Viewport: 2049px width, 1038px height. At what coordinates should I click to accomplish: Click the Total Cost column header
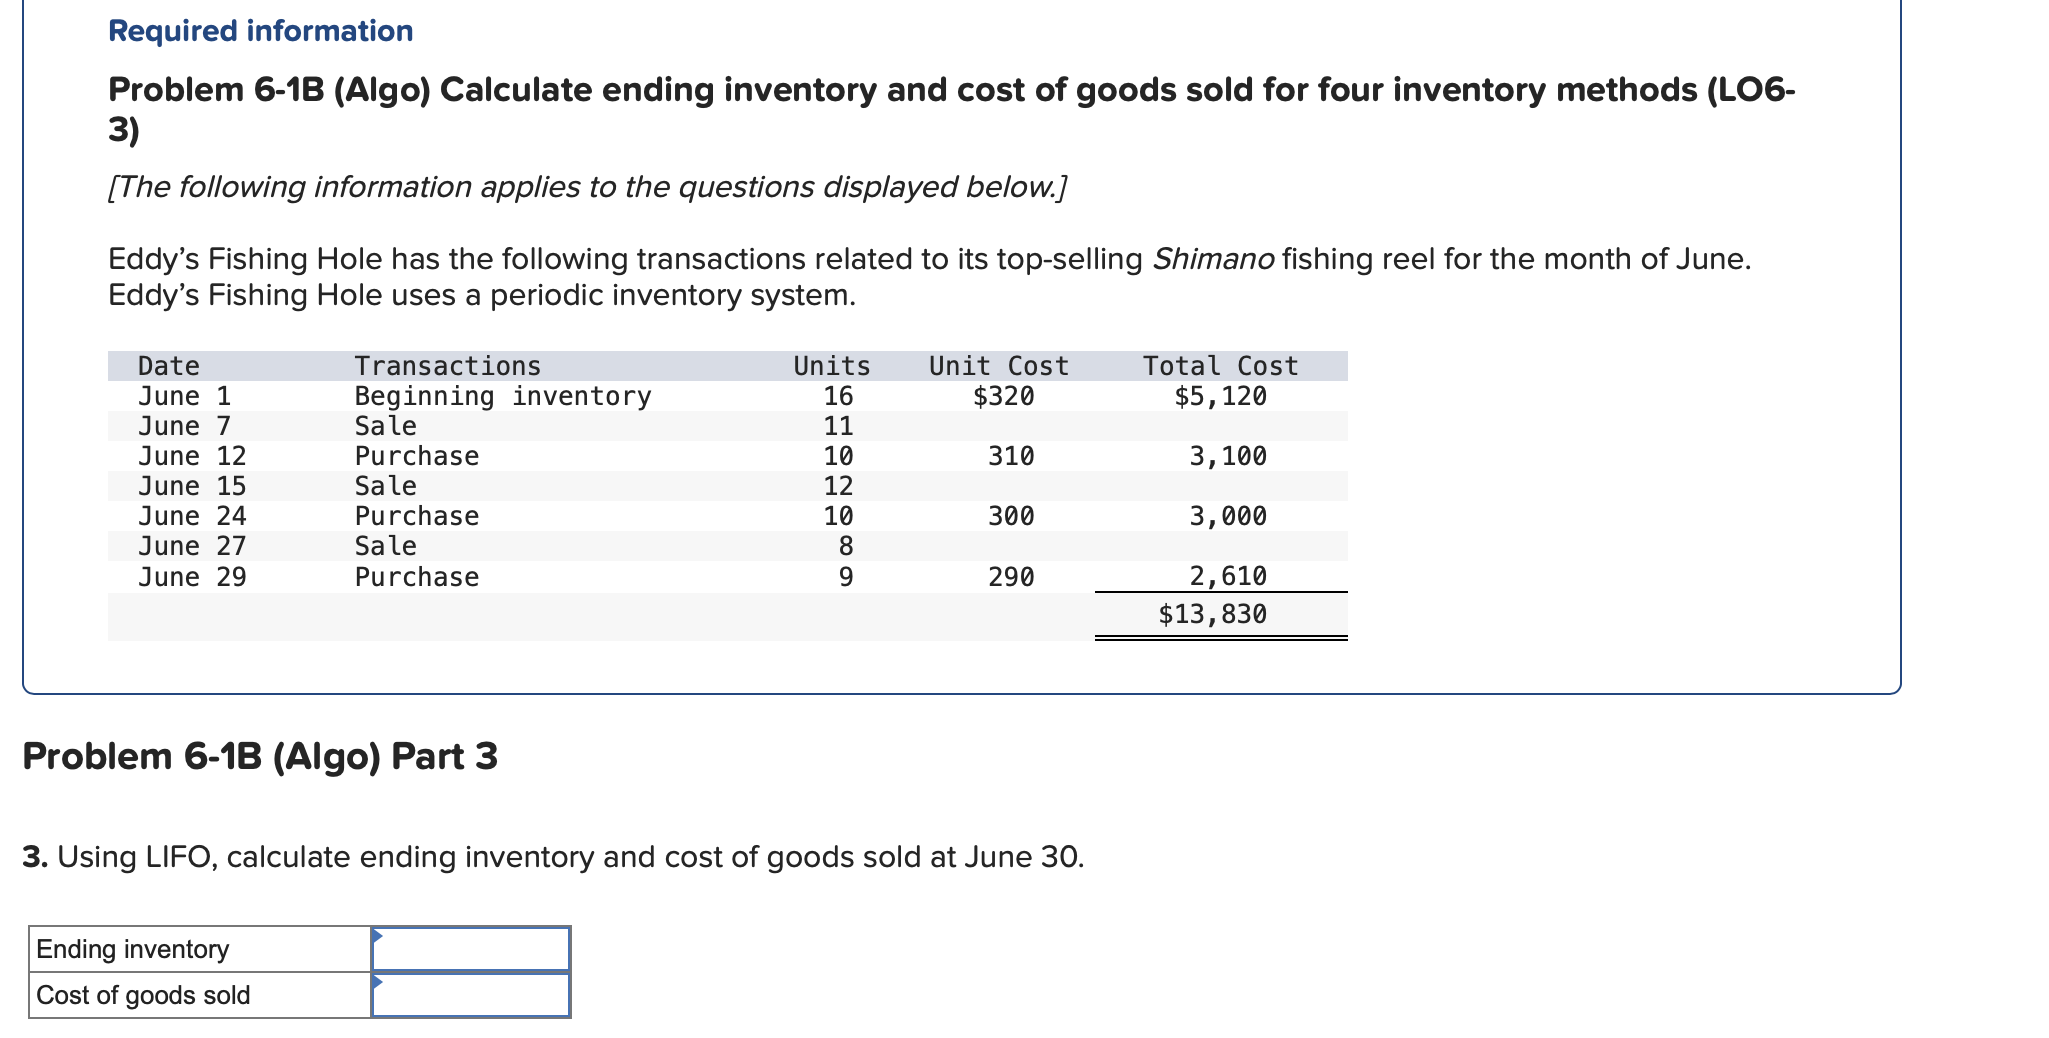[x=1220, y=365]
